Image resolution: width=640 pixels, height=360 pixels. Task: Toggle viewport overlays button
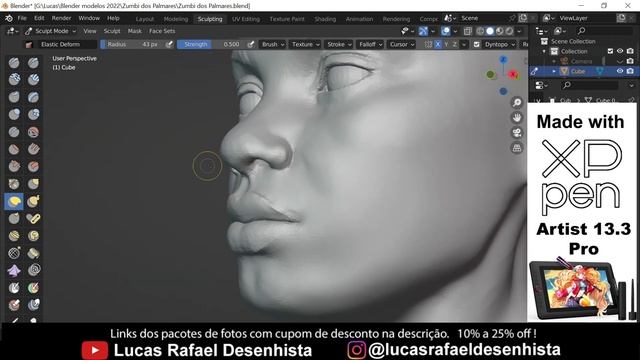point(446,31)
